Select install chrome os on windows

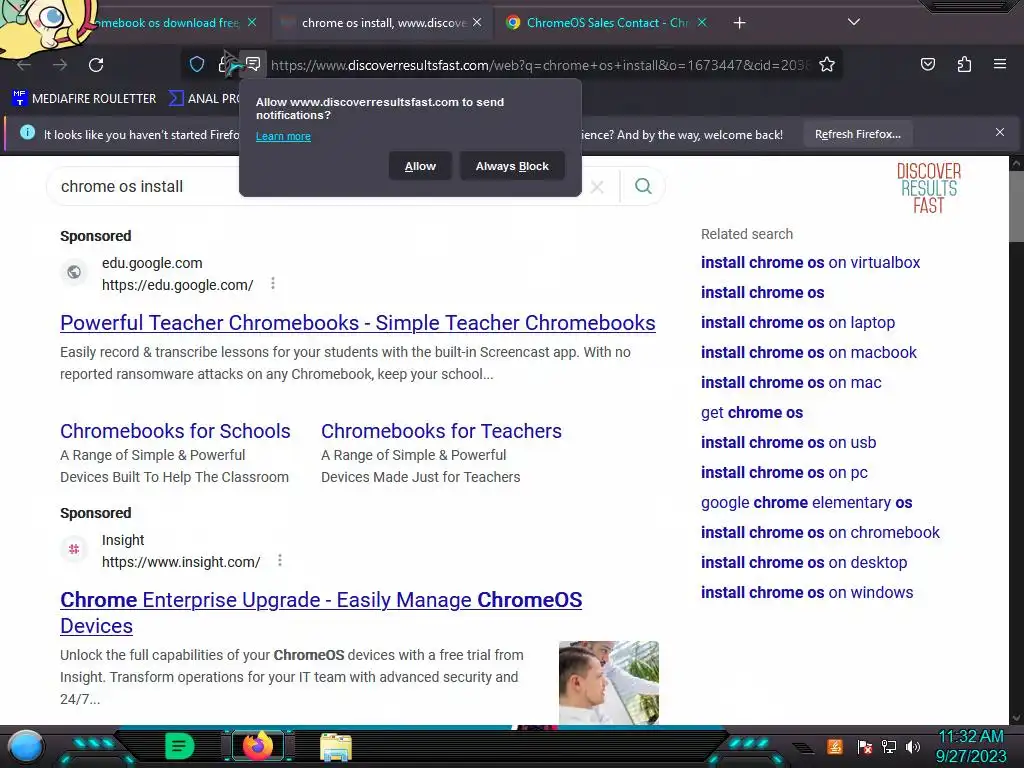coord(807,593)
